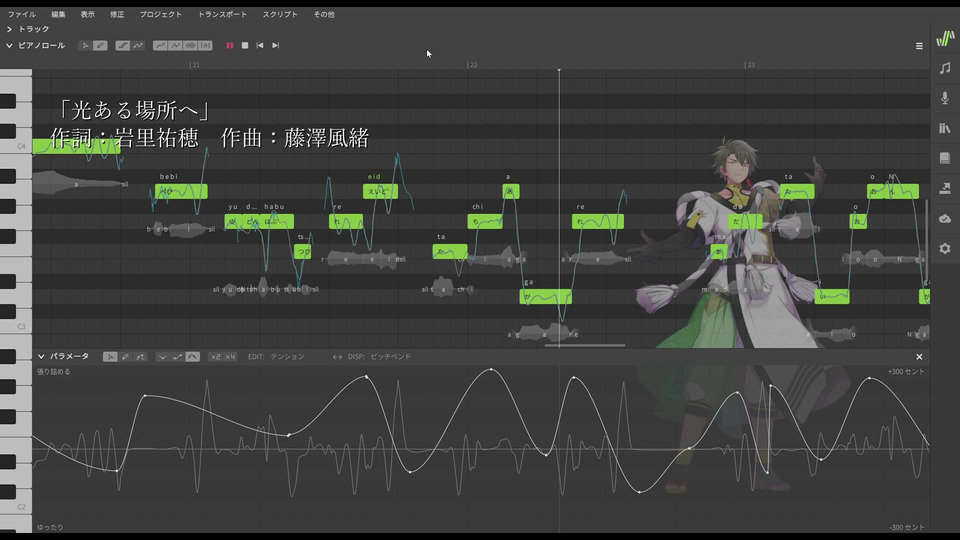Open the settings gear panel
Viewport: 960px width, 540px height.
945,249
